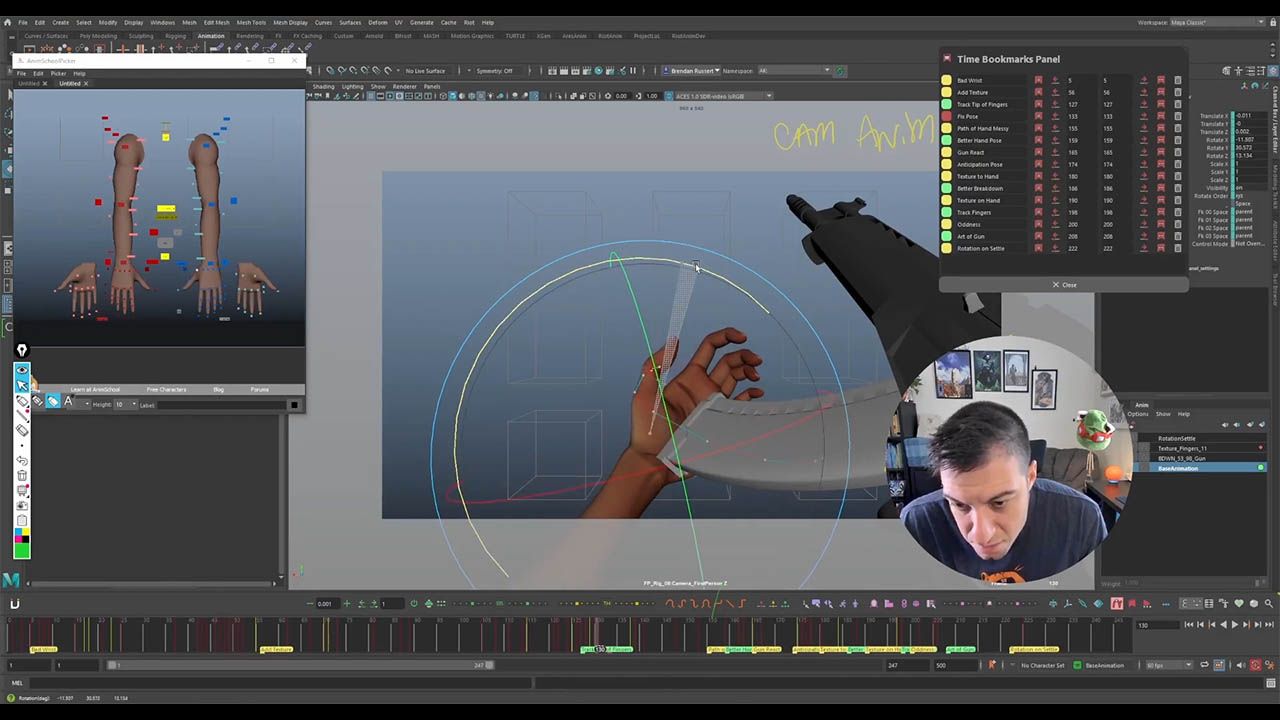Close the Time Bookmarks Panel
This screenshot has height=720, width=1280.
coord(1064,285)
